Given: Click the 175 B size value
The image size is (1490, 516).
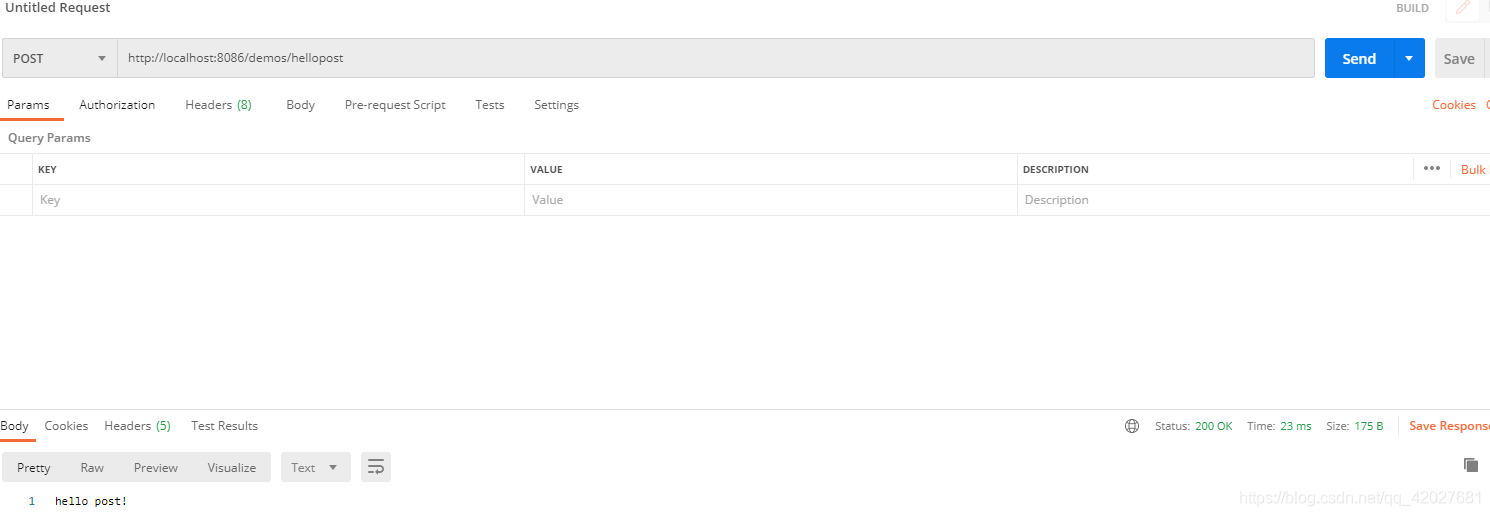Looking at the screenshot, I should [1368, 426].
